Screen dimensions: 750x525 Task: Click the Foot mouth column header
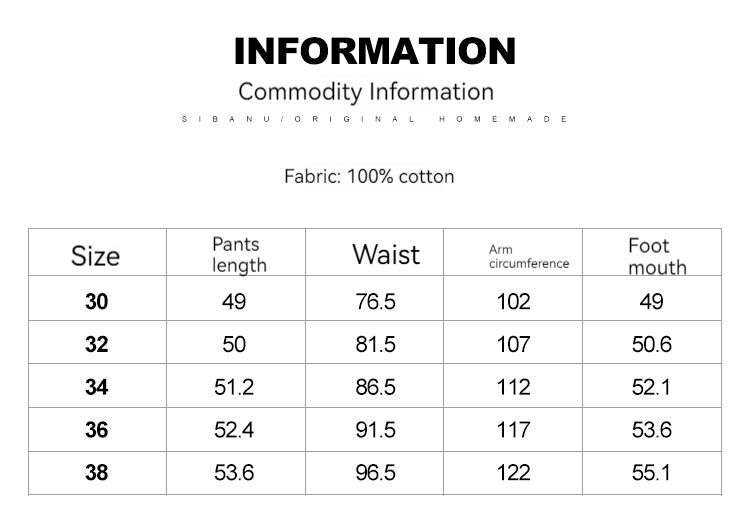coord(657,256)
